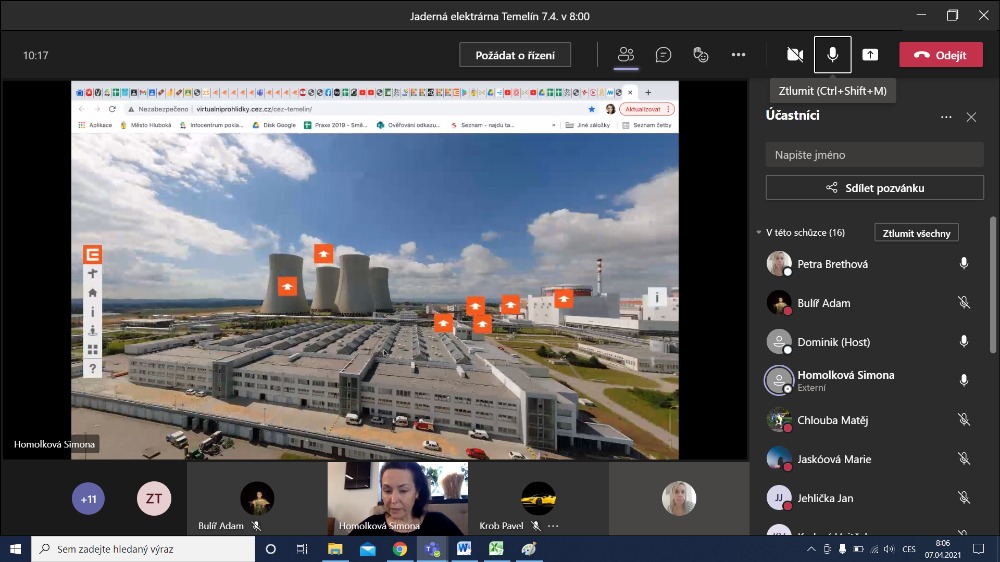Toggle the camera off/on
This screenshot has height=562, width=1000.
click(795, 55)
